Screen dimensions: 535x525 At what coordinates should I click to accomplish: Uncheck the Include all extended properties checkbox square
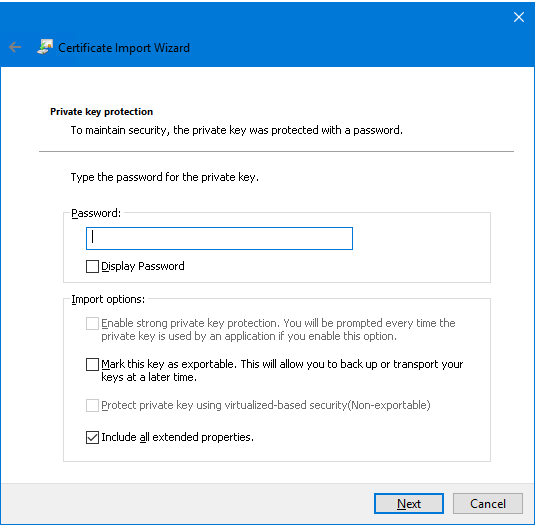click(92, 437)
